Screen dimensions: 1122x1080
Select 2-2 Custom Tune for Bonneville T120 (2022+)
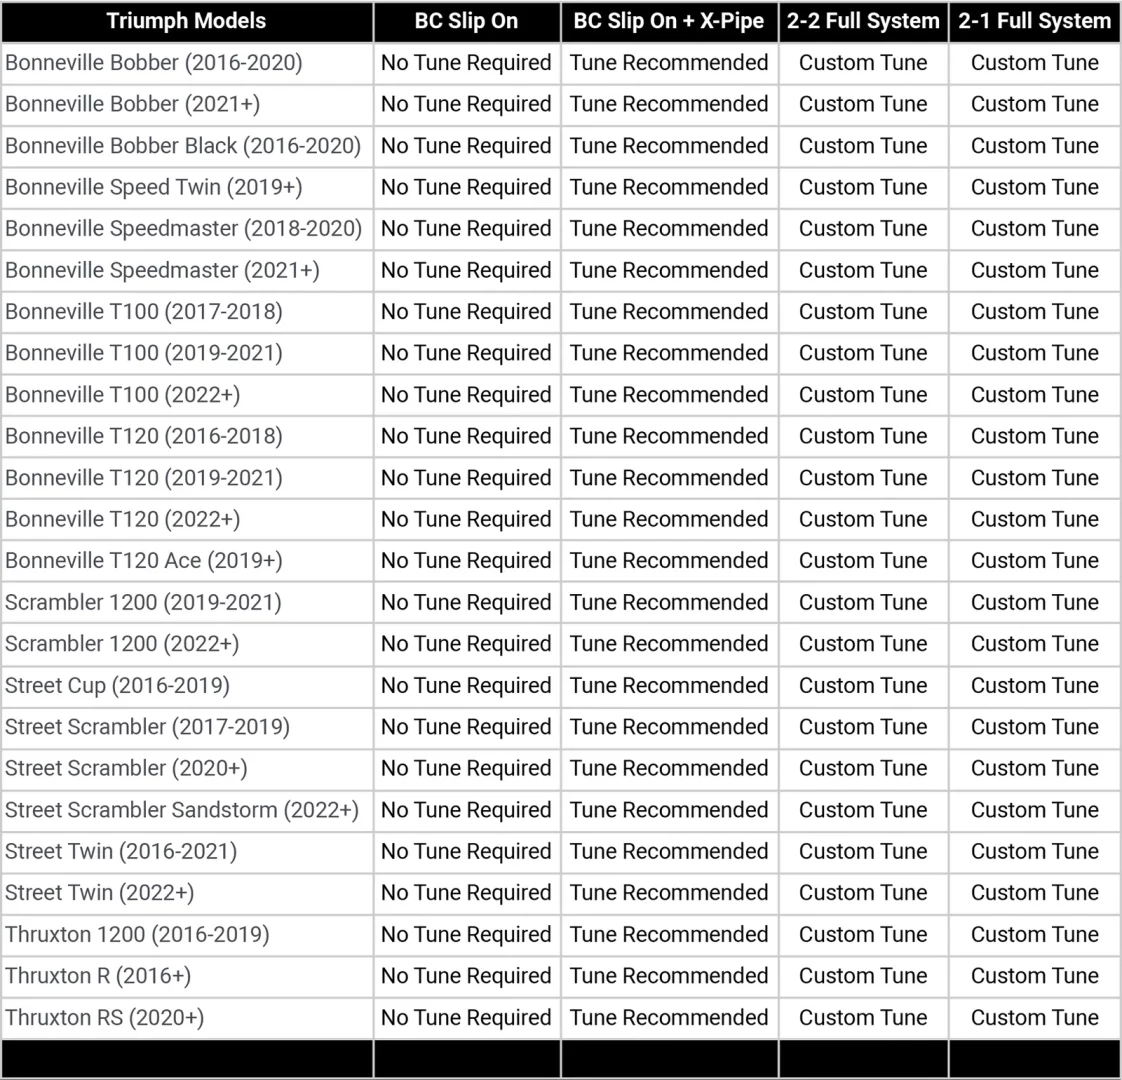click(863, 519)
